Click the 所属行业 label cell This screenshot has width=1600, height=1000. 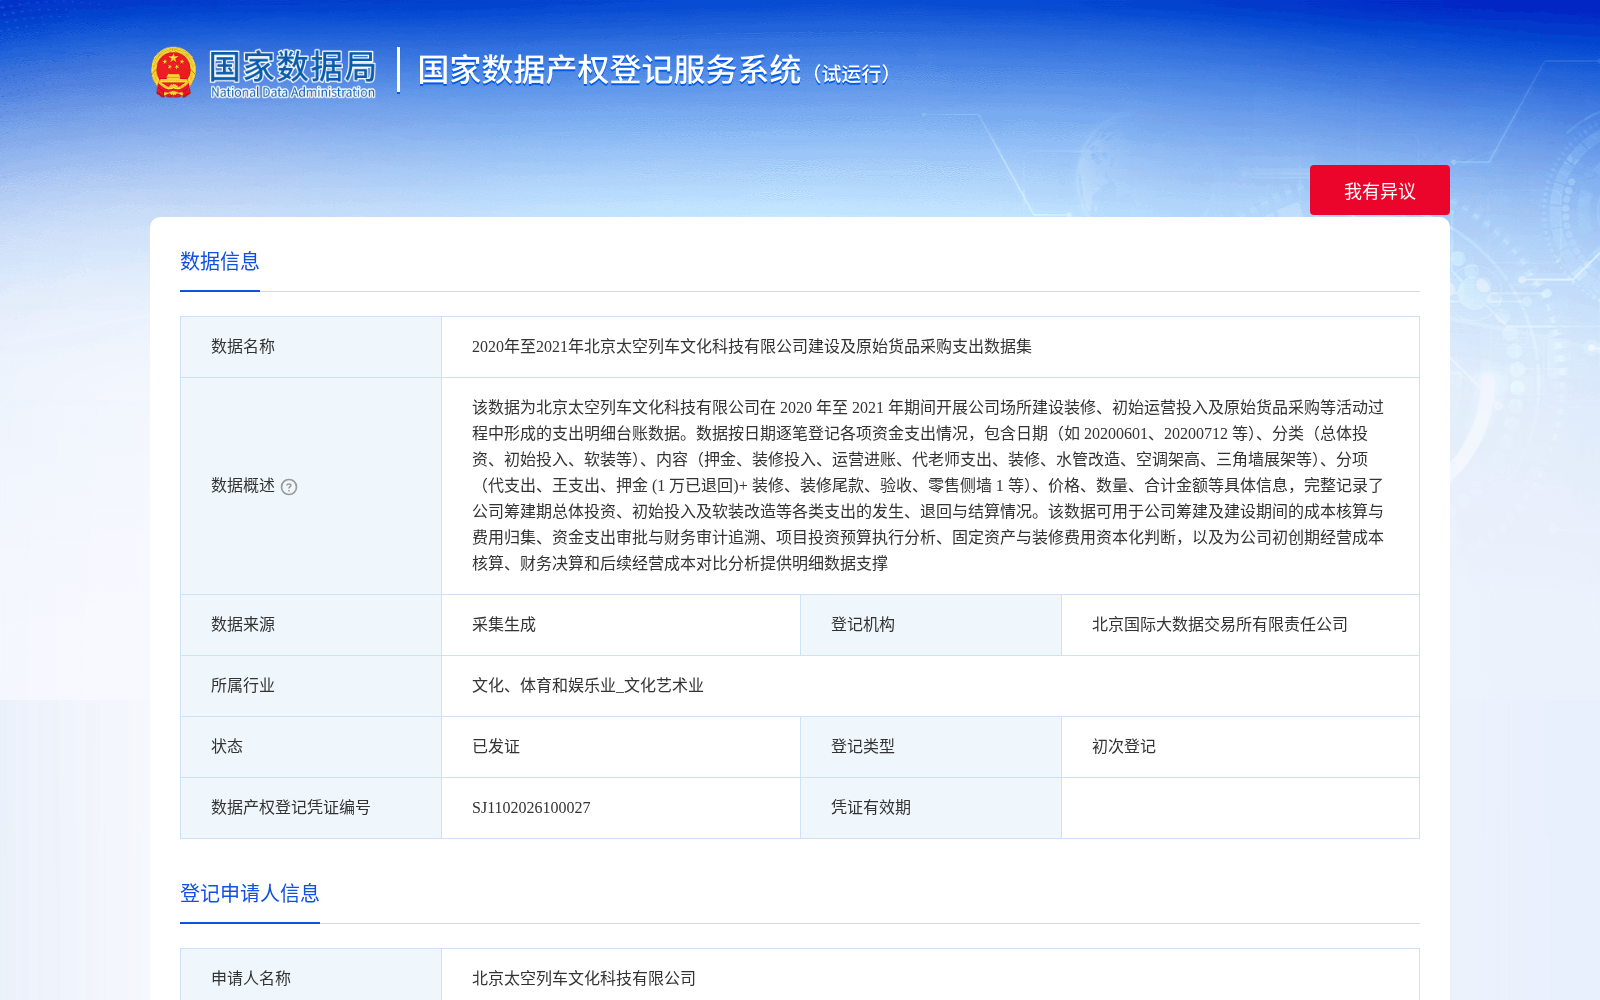(x=311, y=686)
